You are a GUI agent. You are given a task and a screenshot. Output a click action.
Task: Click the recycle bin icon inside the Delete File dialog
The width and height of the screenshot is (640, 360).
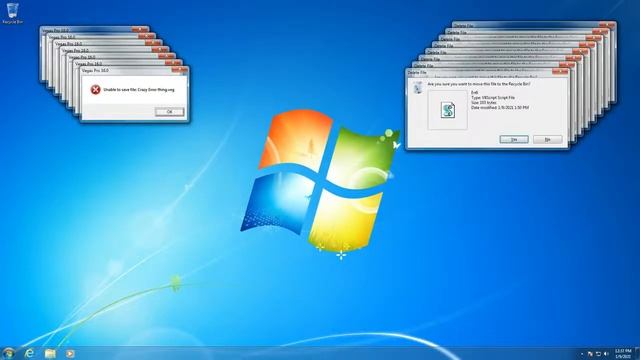coord(418,87)
